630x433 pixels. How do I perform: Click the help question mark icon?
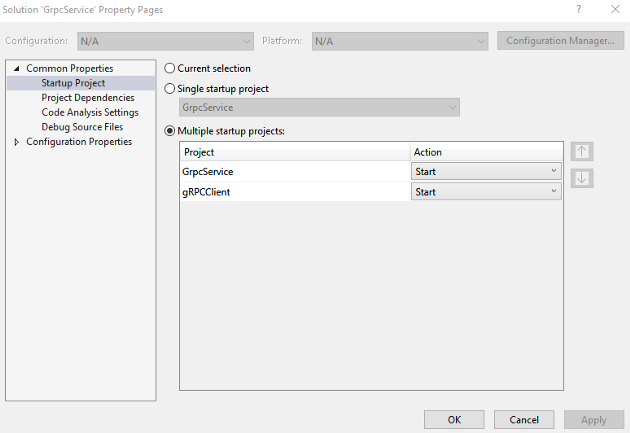pyautogui.click(x=578, y=9)
